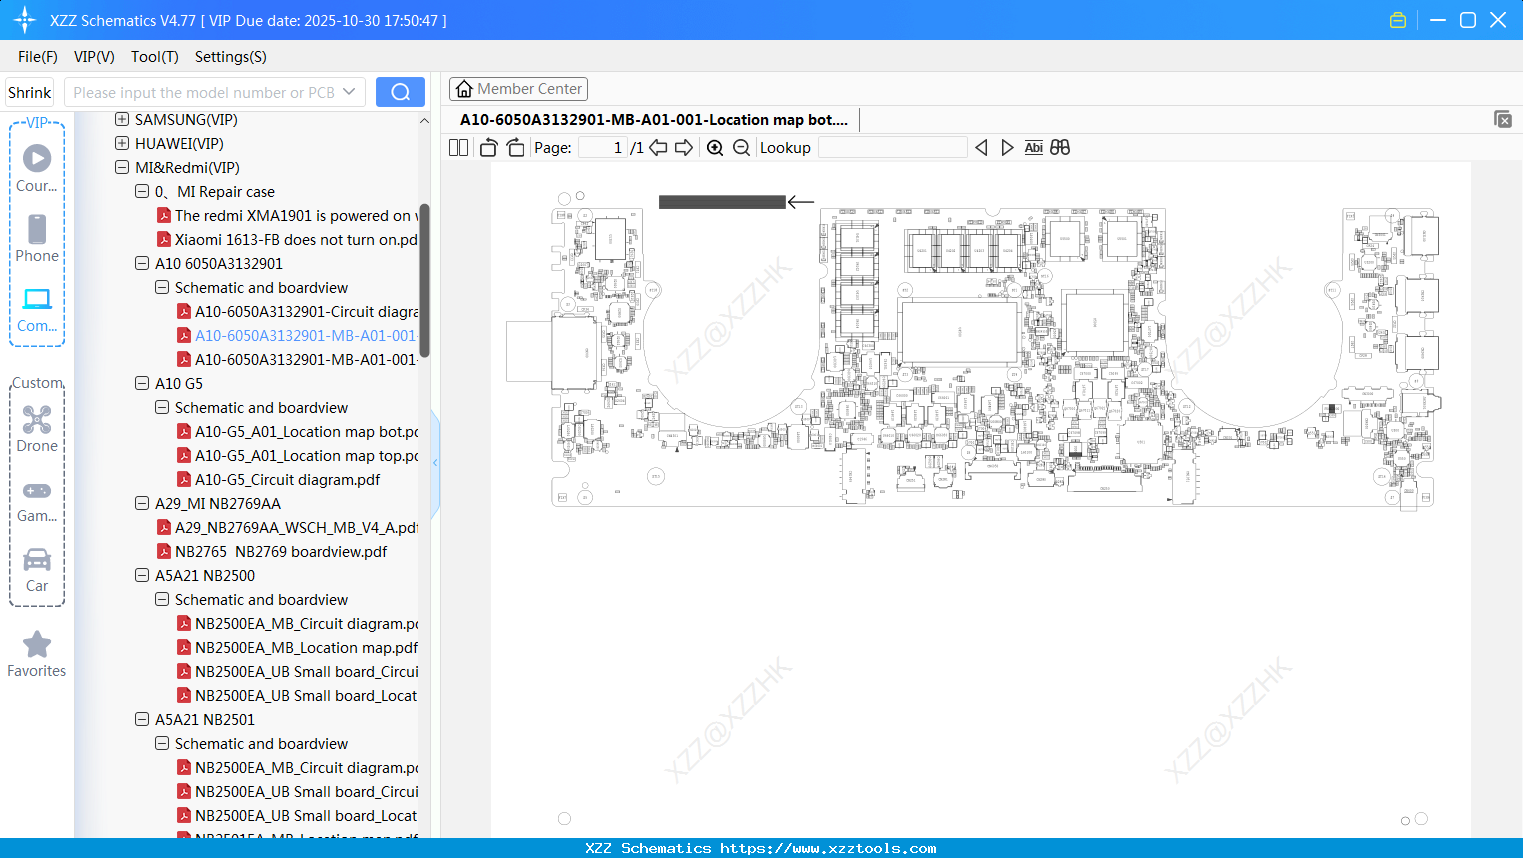Collapse the A5A21 NB2501 node
The image size is (1523, 858).
point(142,719)
